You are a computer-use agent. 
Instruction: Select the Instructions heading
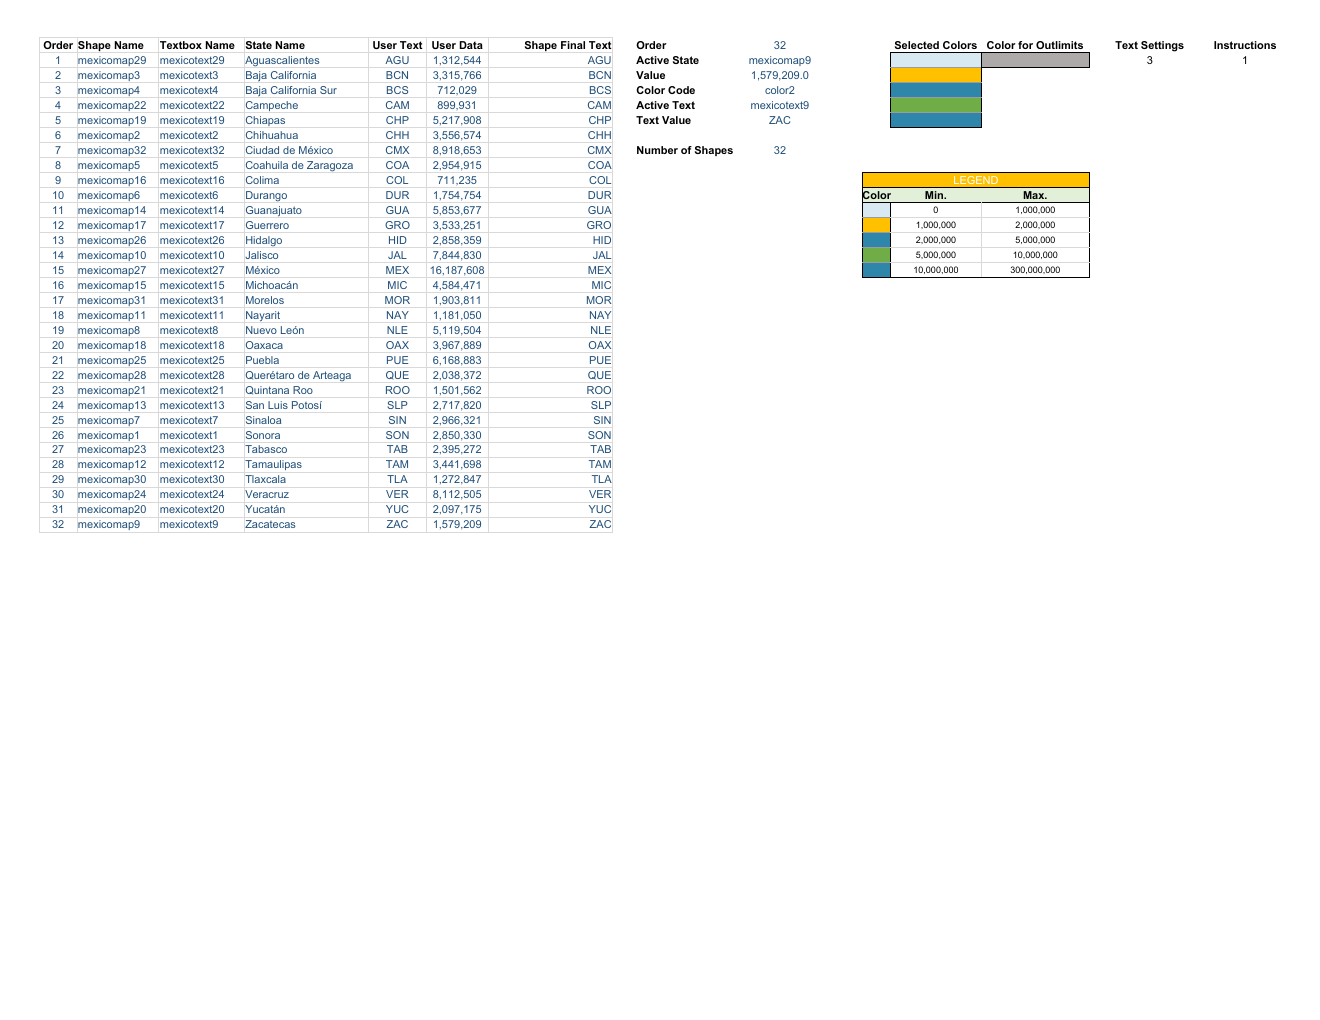(x=1245, y=45)
